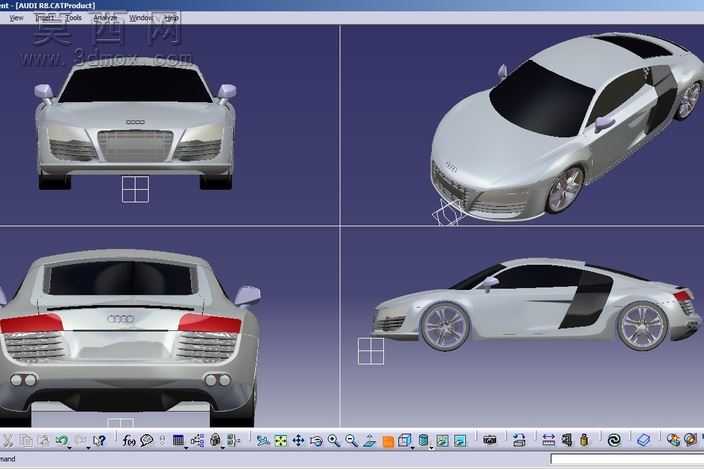Select the Rotate view tool
Viewport: 704px width, 469px height.
[x=316, y=441]
